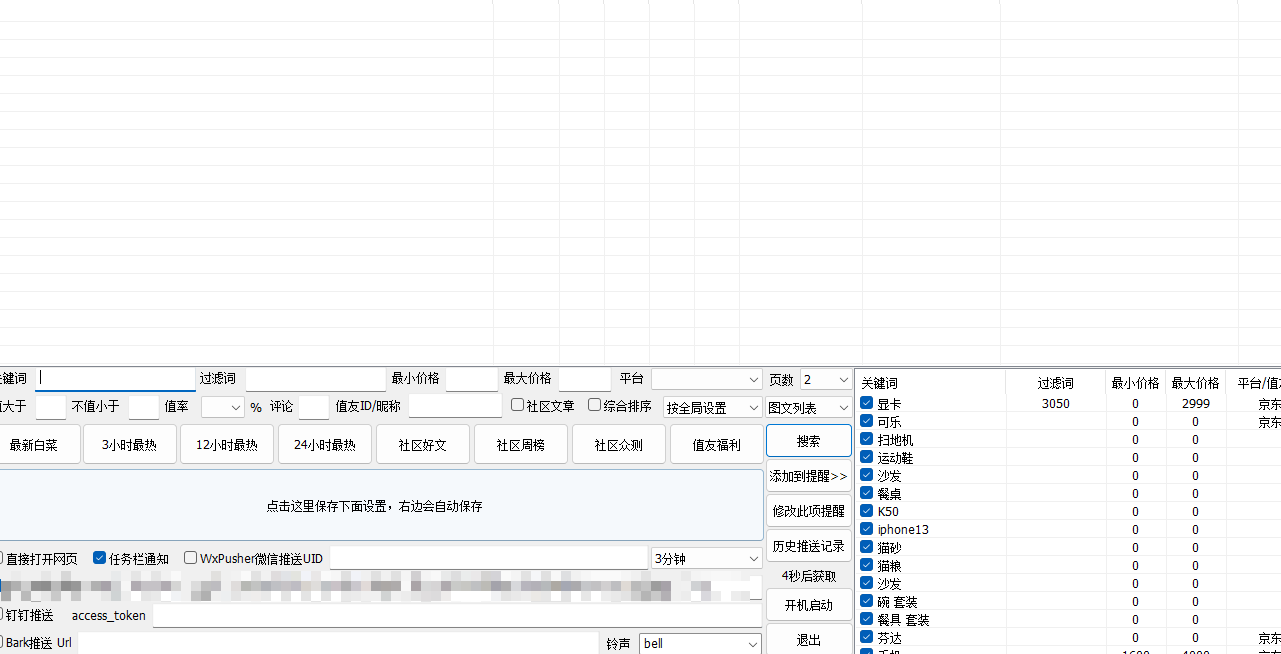Toggle the 社区文章 checkbox
This screenshot has height=654, width=1281.
pos(517,405)
